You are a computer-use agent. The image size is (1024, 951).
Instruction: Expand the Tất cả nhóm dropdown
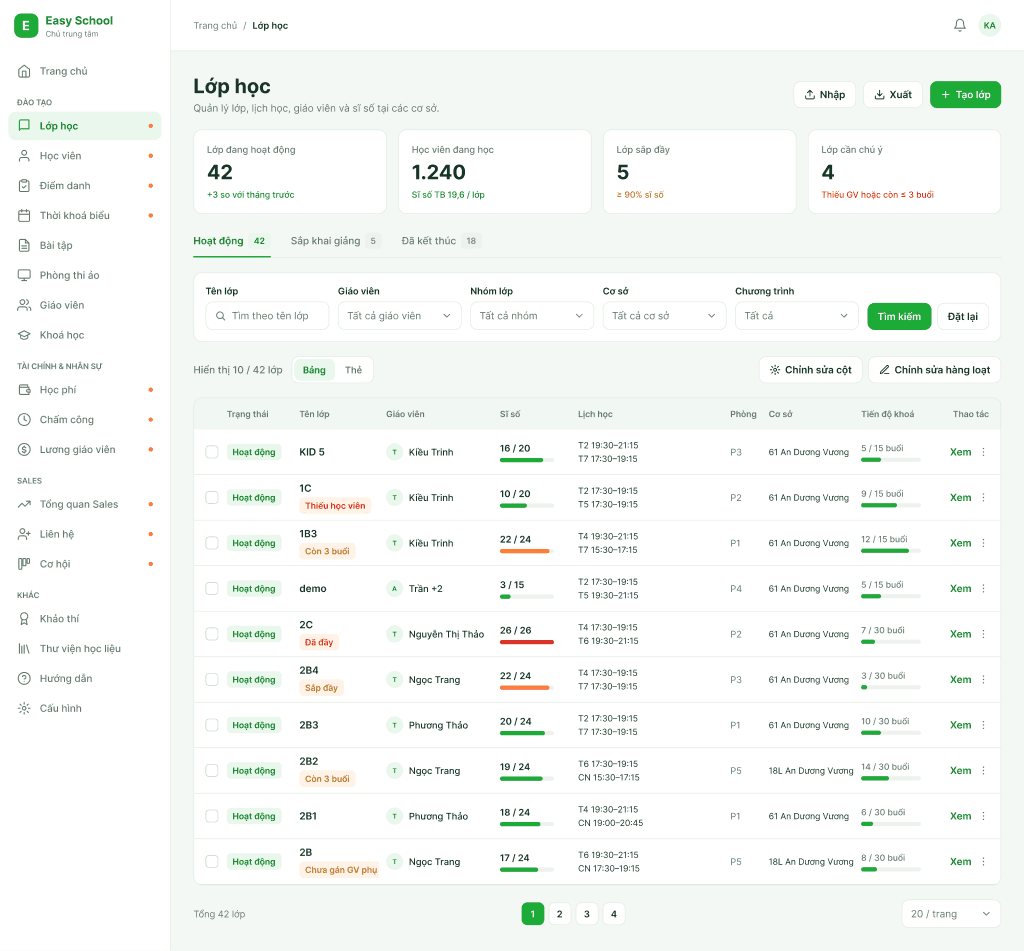(532, 316)
